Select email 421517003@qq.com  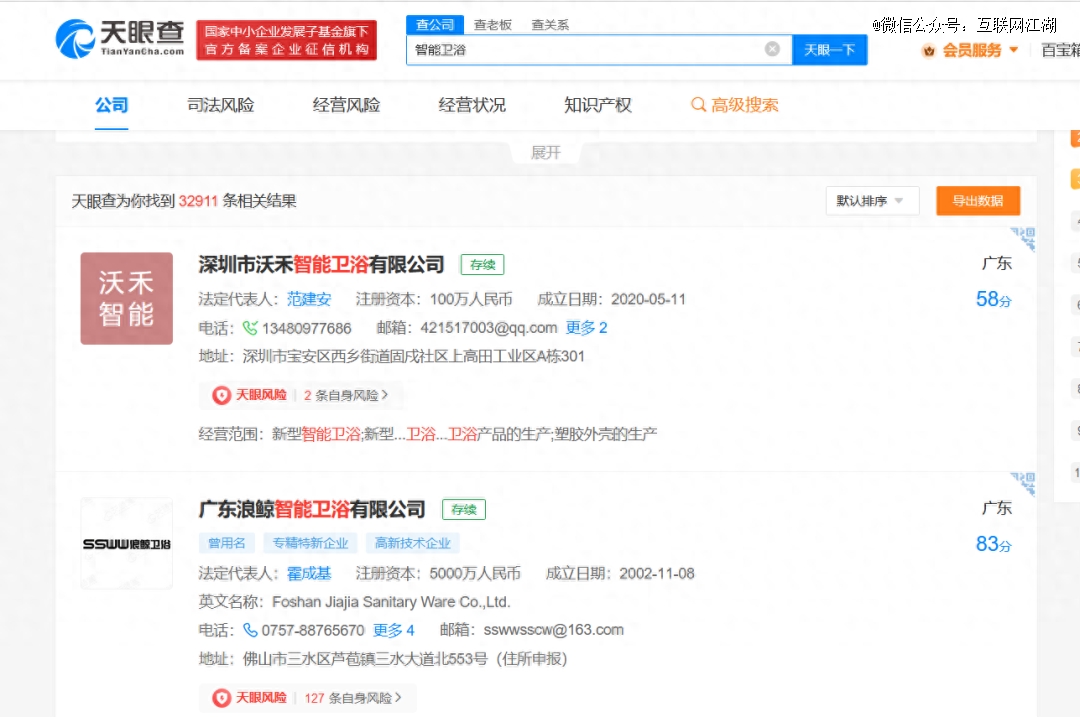[x=488, y=328]
